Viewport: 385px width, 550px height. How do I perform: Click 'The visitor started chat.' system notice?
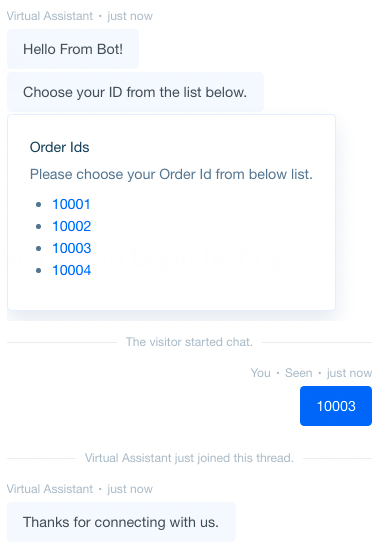189,342
